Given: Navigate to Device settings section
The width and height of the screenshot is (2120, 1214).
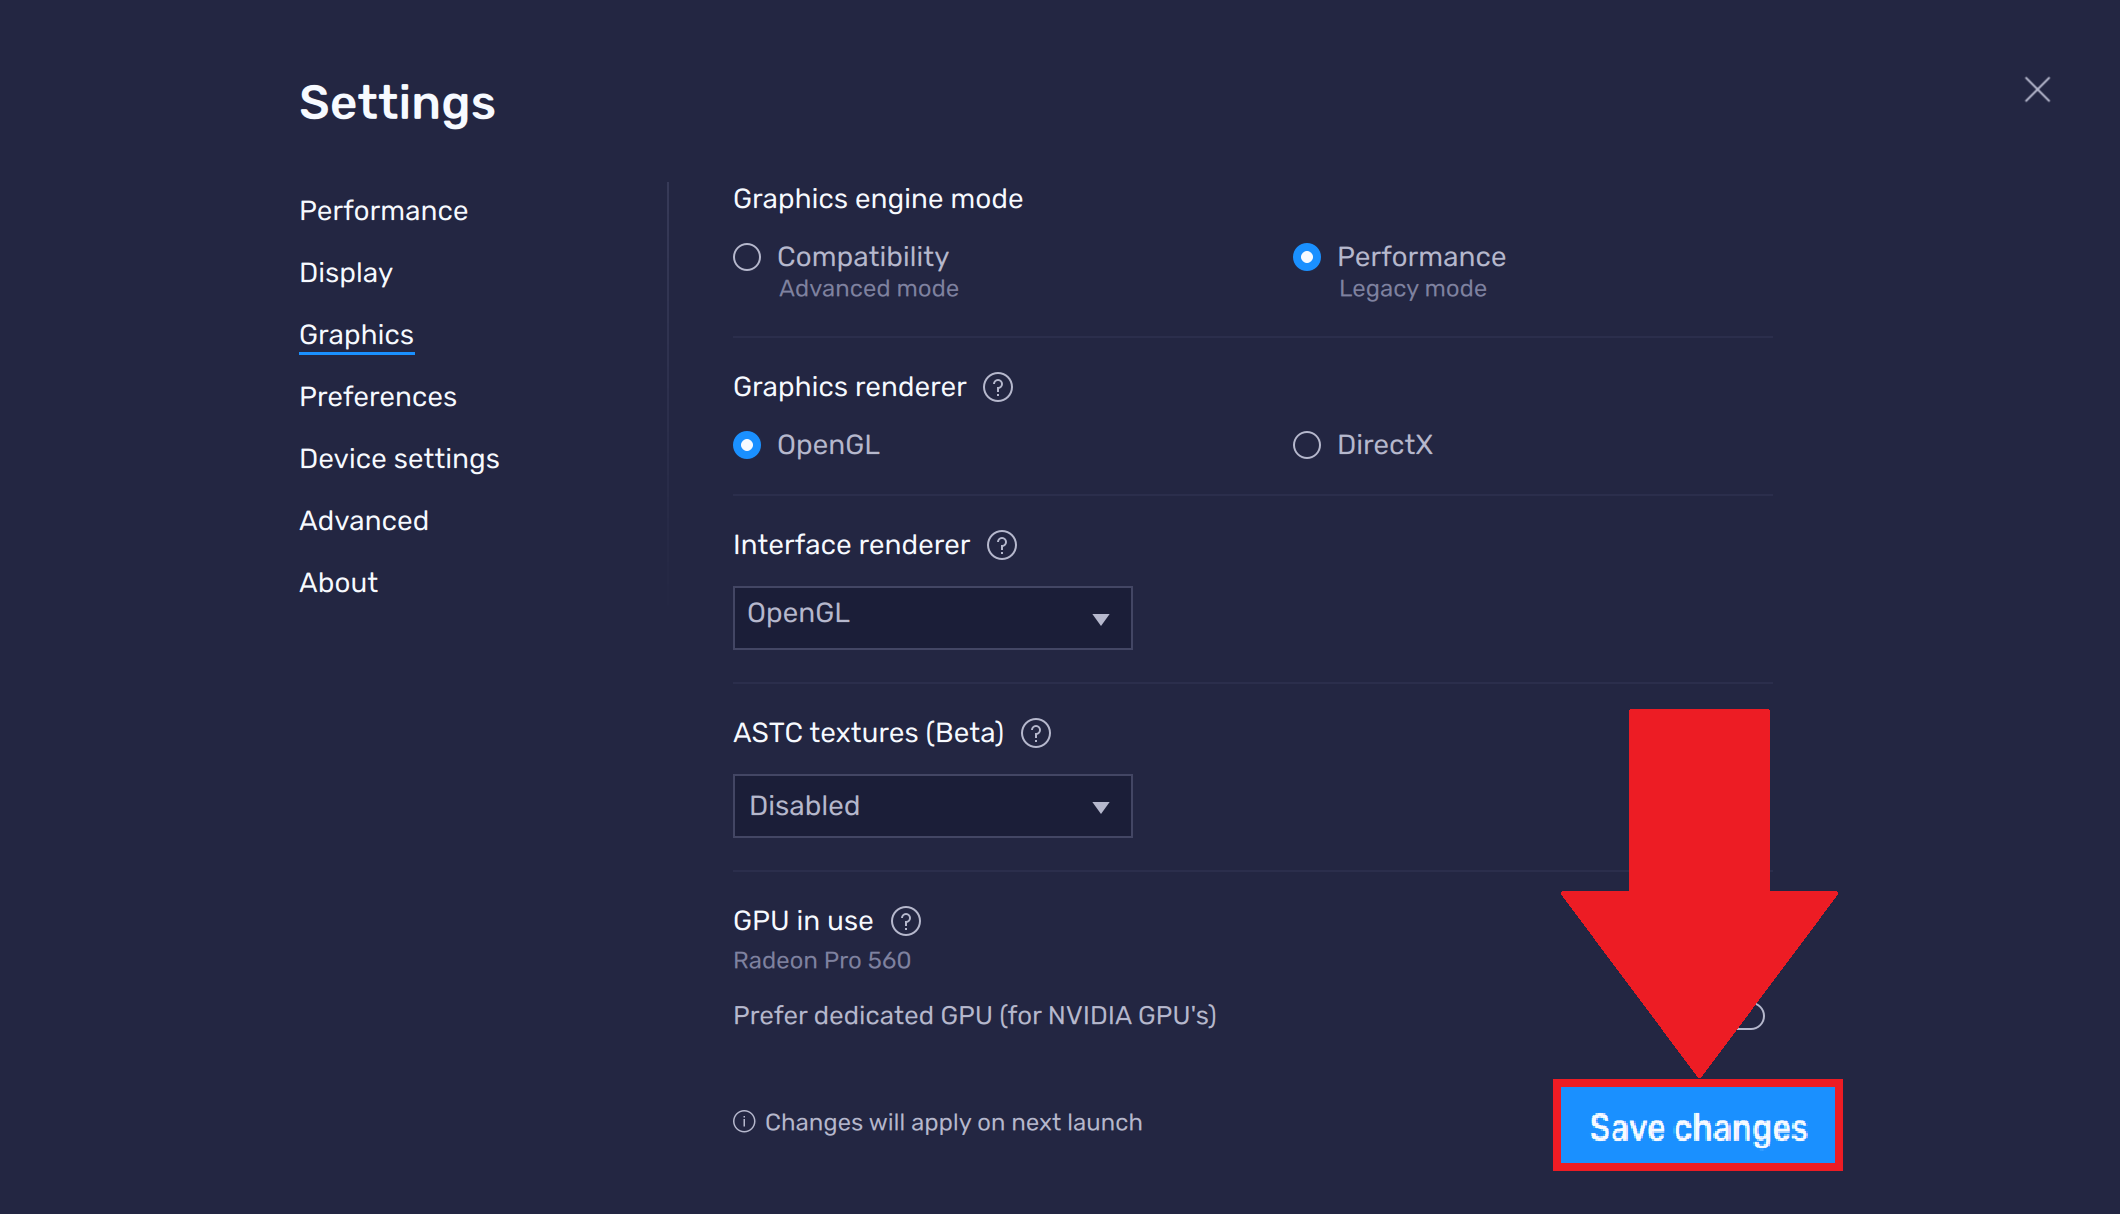Looking at the screenshot, I should point(398,457).
